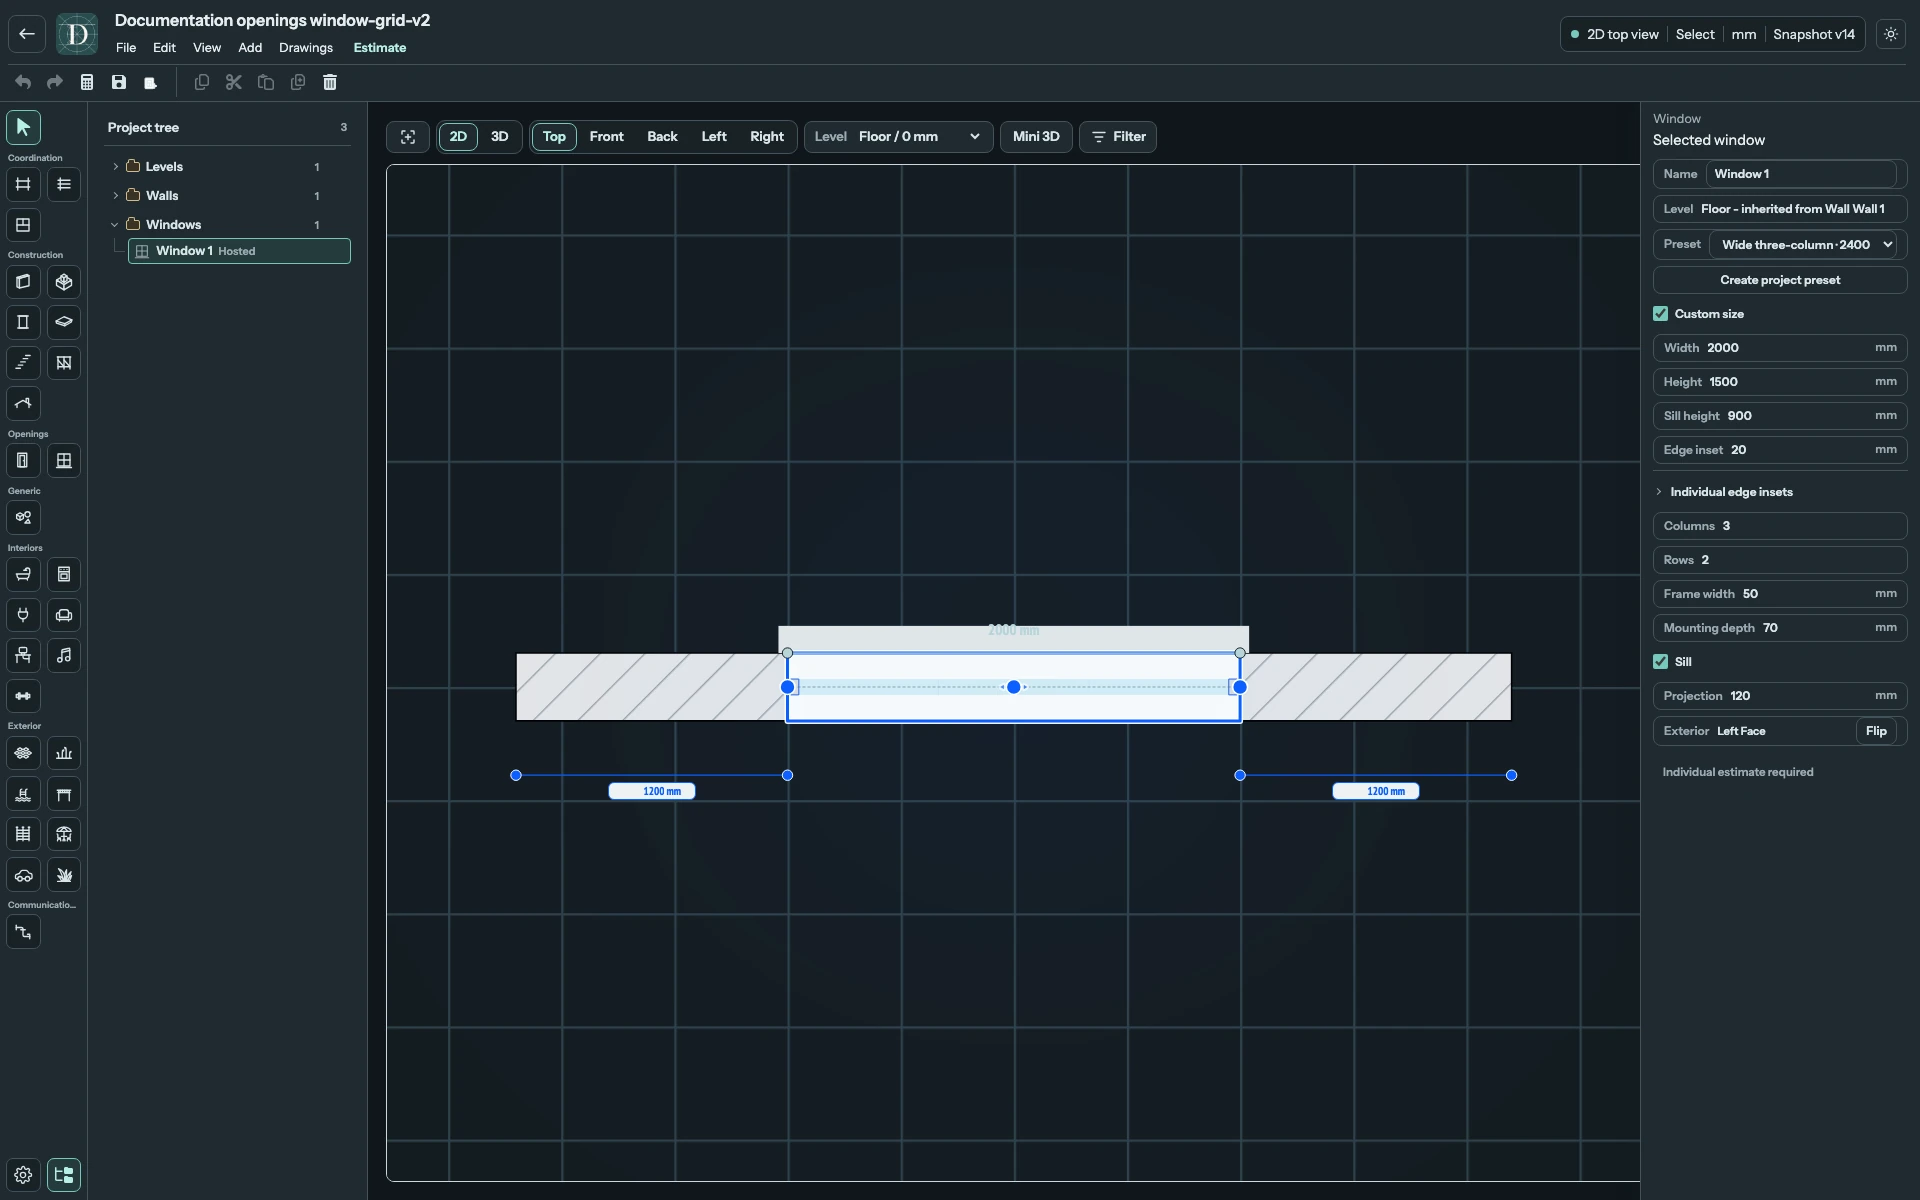
Task: Open the Filter button
Action: tap(1118, 137)
